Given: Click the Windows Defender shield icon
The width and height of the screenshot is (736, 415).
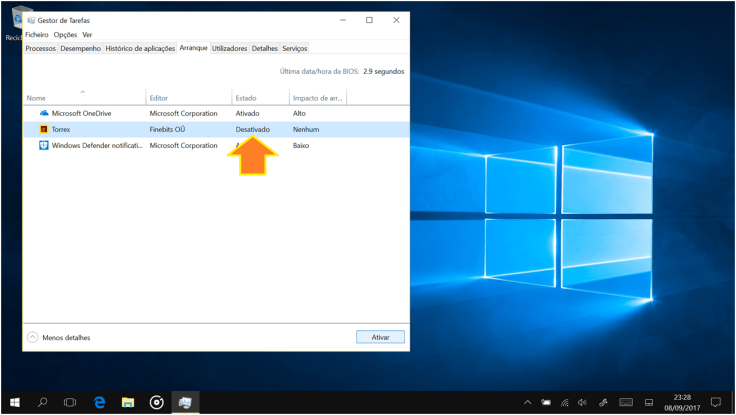Looking at the screenshot, I should 43,145.
